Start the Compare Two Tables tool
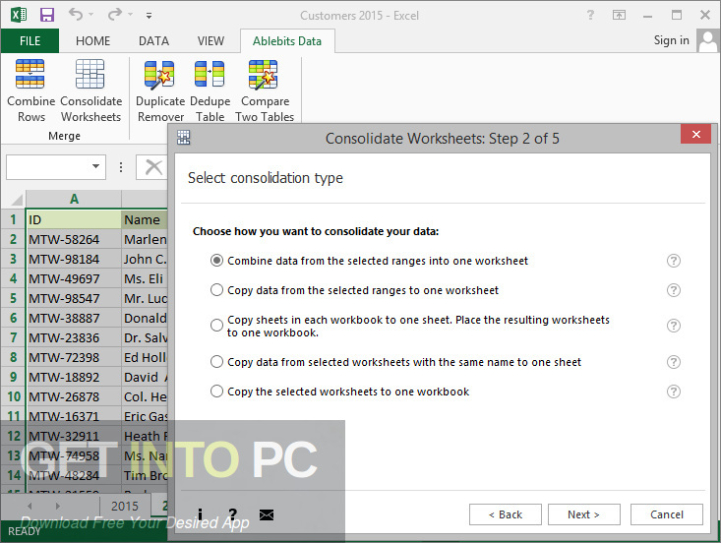The width and height of the screenshot is (721, 543). pyautogui.click(x=264, y=91)
